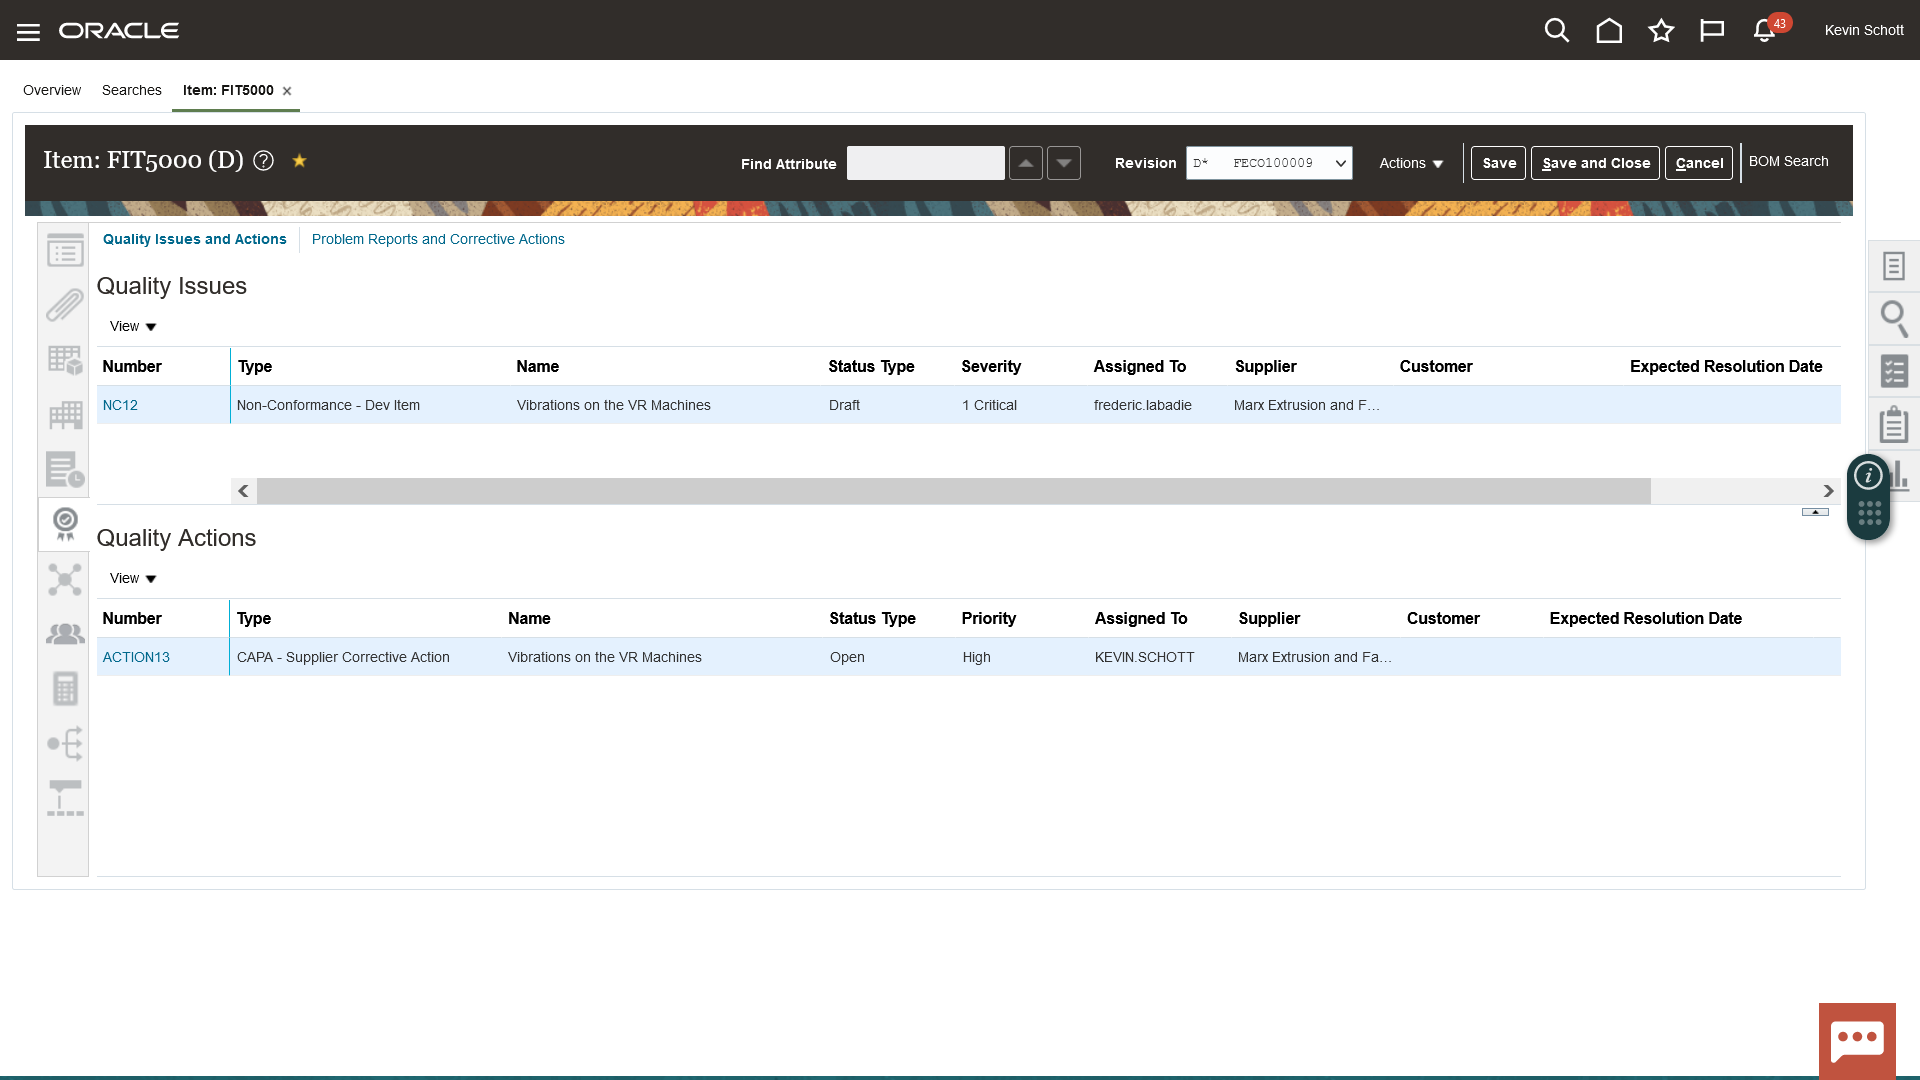Screen dimensions: 1920x1080
Task: Open the Actions dropdown menu
Action: (1411, 163)
